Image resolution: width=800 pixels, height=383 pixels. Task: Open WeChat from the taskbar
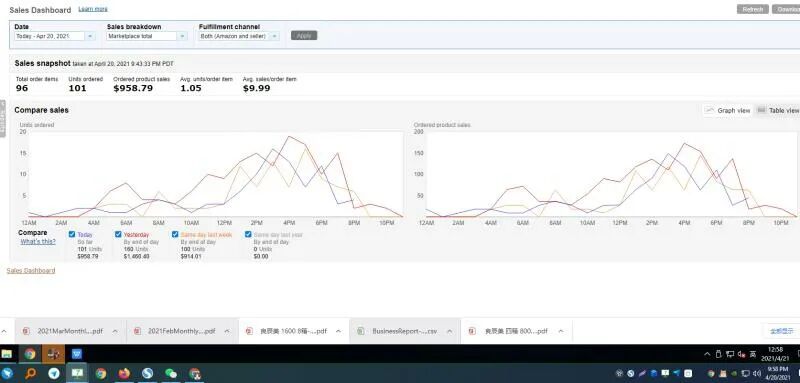pos(171,374)
